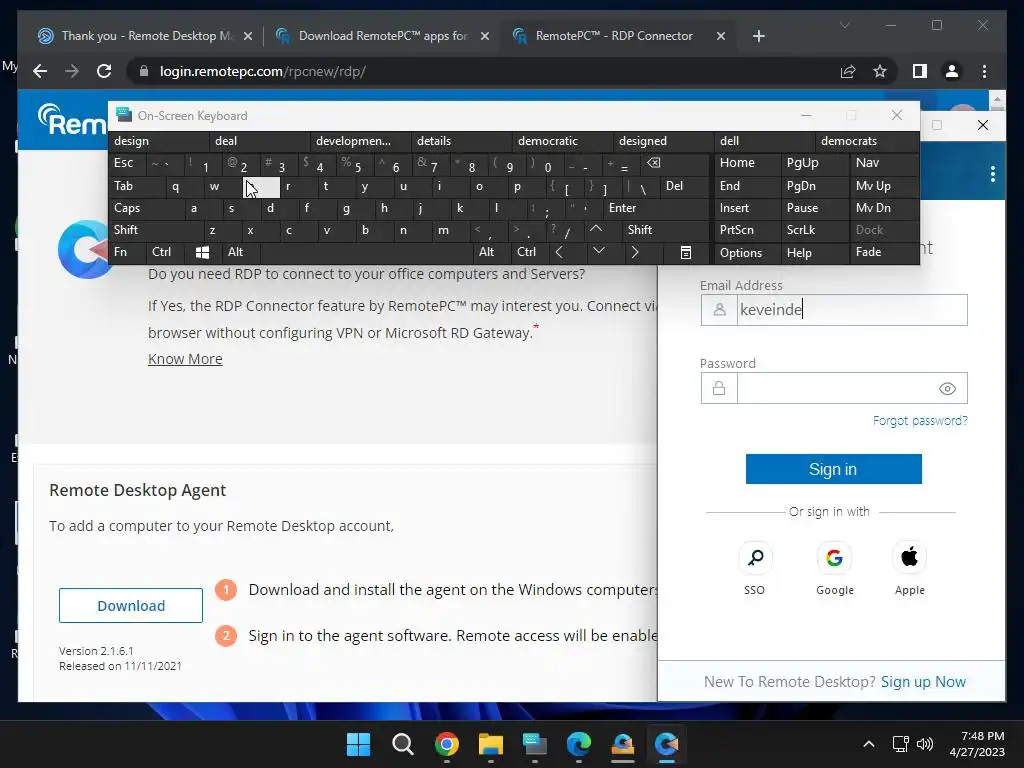Click Sign up Now link
Screen dimensions: 1024x768
923,682
